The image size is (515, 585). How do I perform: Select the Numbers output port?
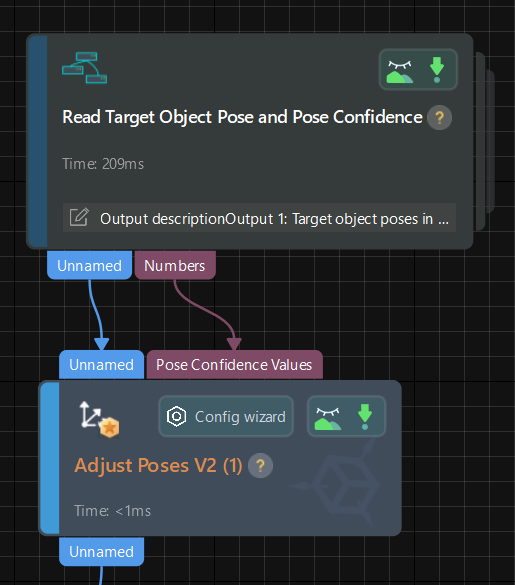[175, 266]
